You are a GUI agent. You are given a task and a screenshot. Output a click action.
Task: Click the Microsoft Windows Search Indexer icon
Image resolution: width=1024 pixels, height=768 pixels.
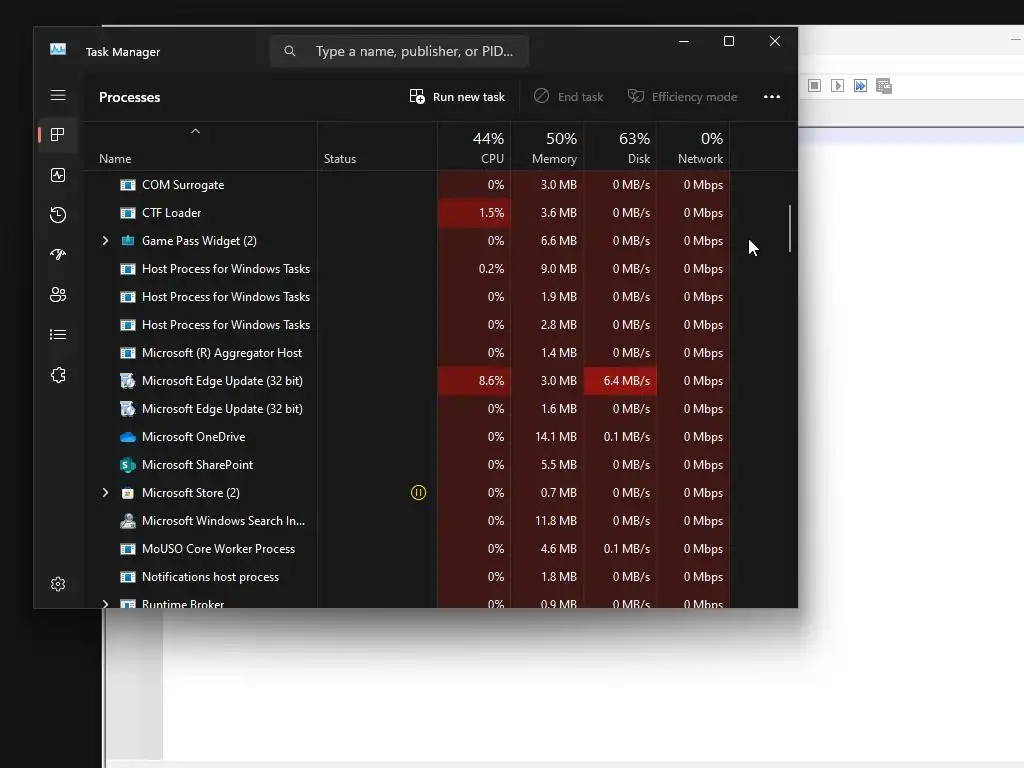click(x=128, y=521)
